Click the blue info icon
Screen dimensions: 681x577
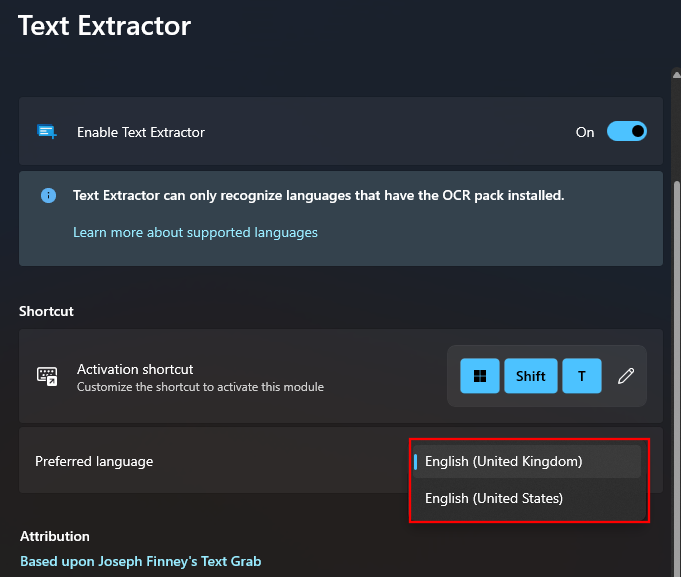(x=48, y=196)
